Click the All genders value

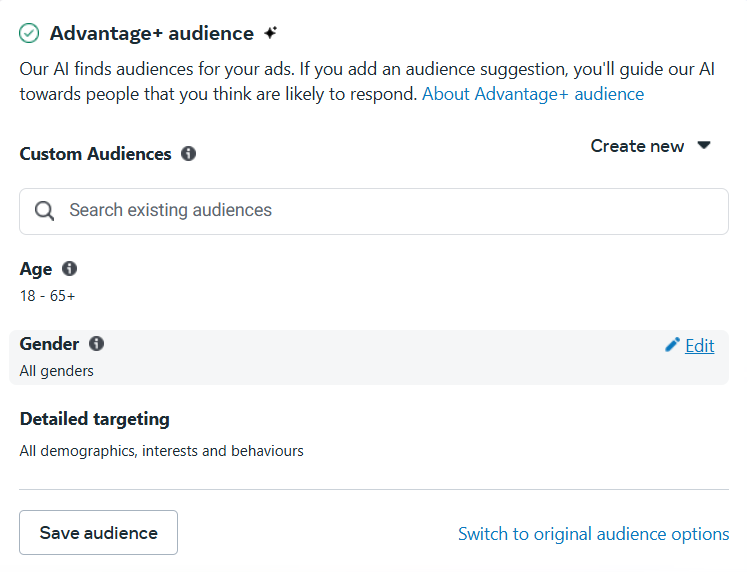click(x=56, y=371)
